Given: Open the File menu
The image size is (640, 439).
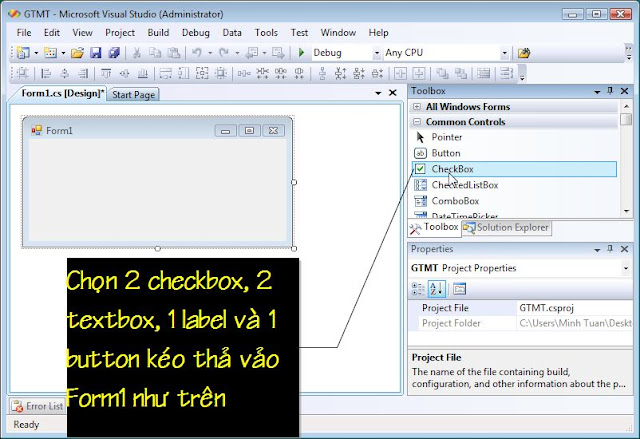Looking at the screenshot, I should (x=24, y=33).
